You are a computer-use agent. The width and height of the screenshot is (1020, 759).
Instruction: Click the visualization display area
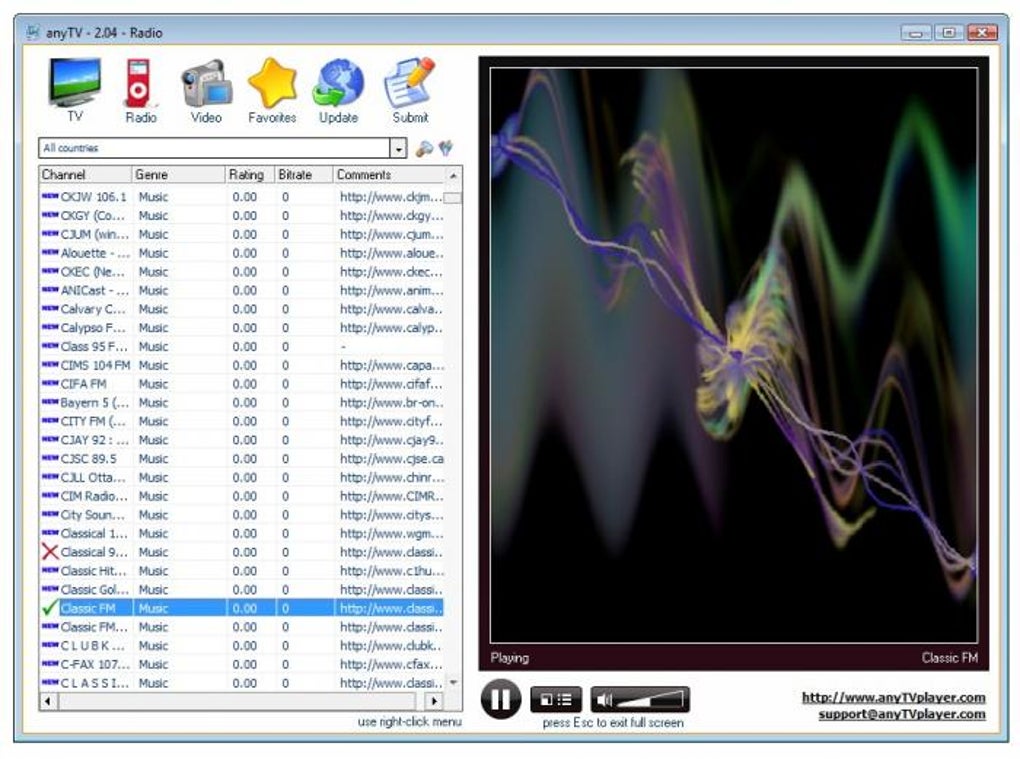pyautogui.click(x=734, y=355)
